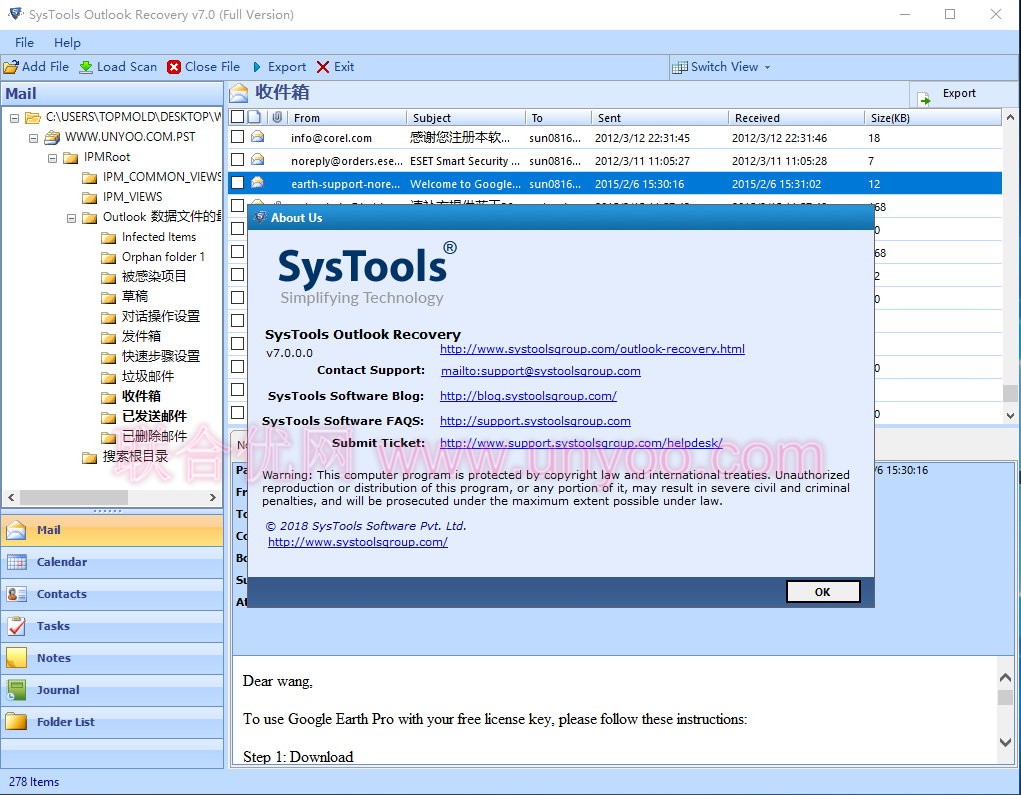Click the mailto:support@systoolsgroup.com link
This screenshot has height=795, width=1021.
coord(540,371)
